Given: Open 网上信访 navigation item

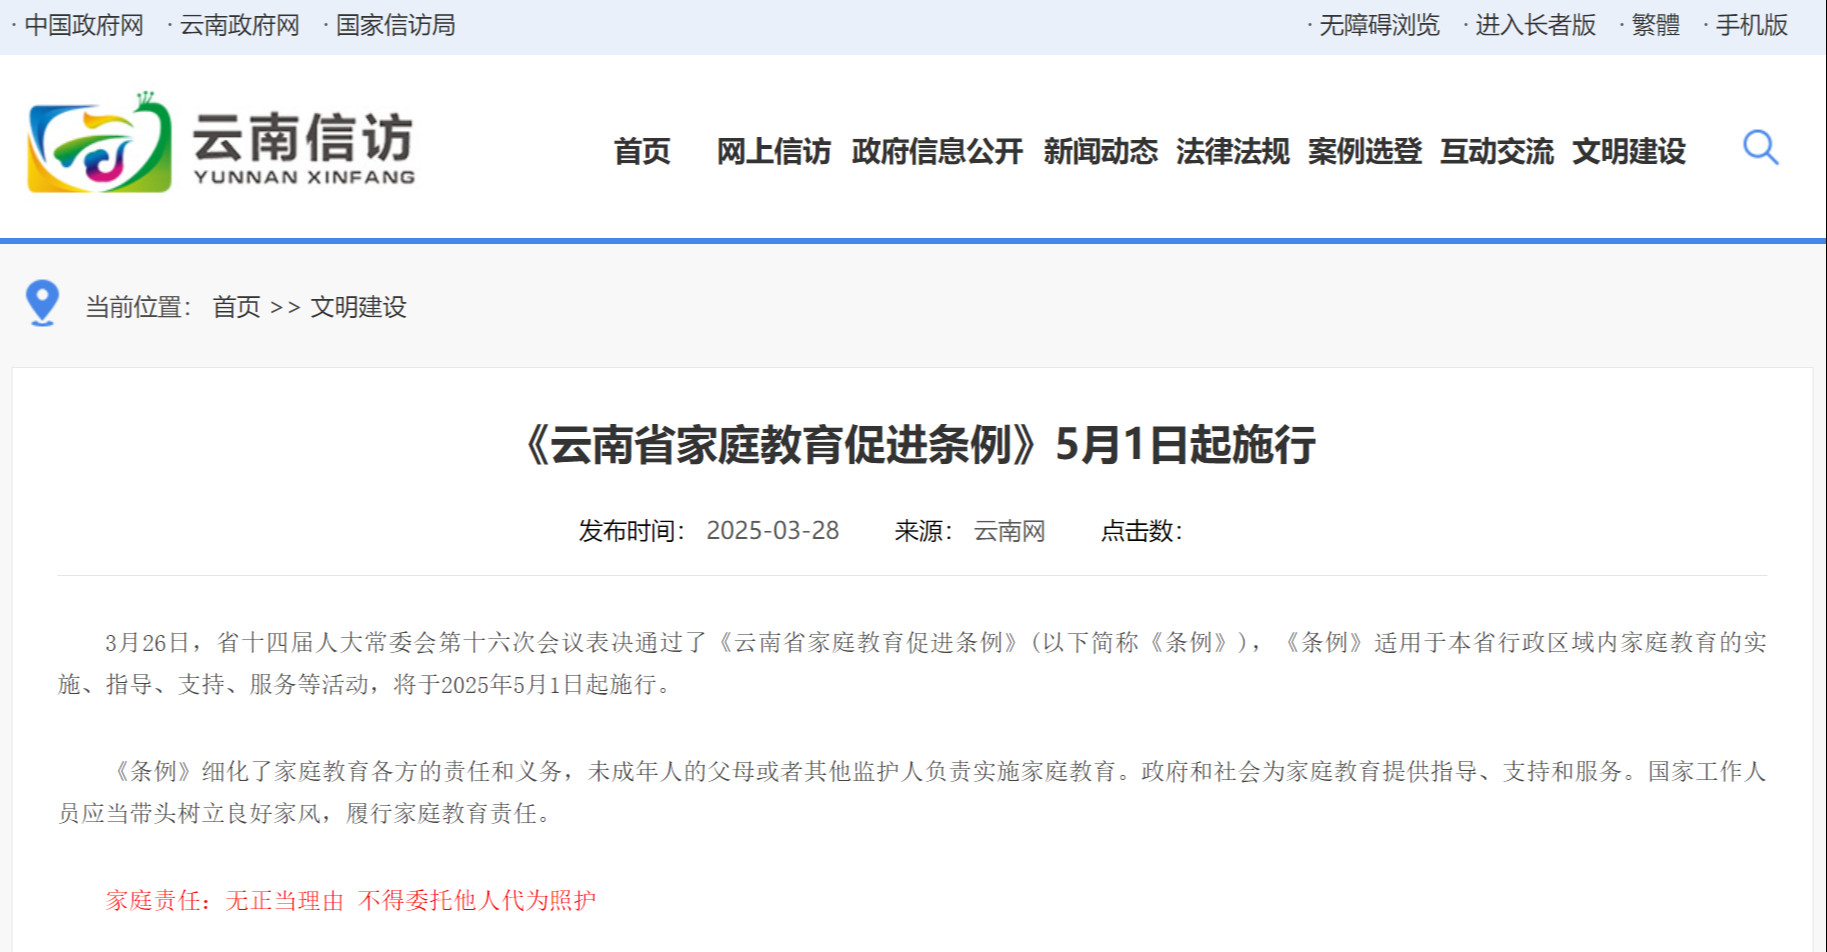Looking at the screenshot, I should click(773, 151).
